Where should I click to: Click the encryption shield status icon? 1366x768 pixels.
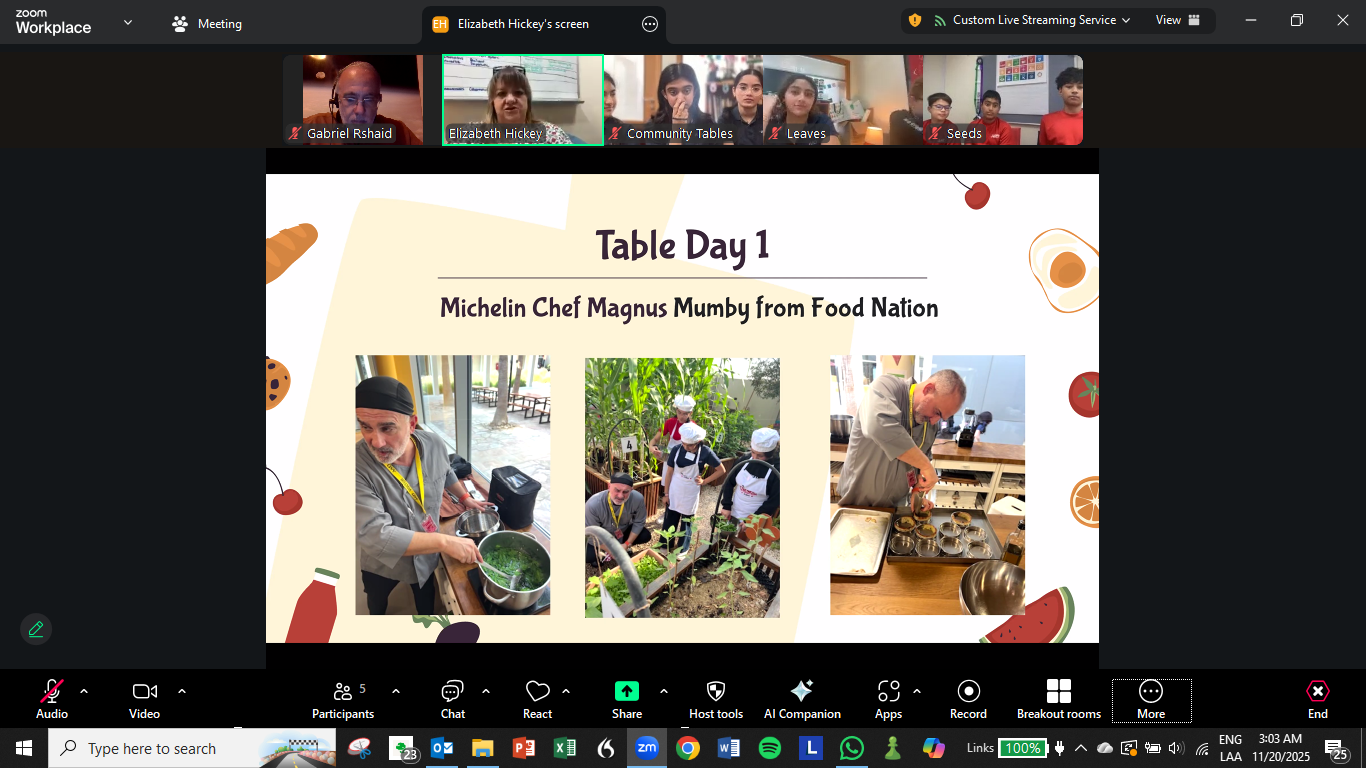click(x=914, y=20)
